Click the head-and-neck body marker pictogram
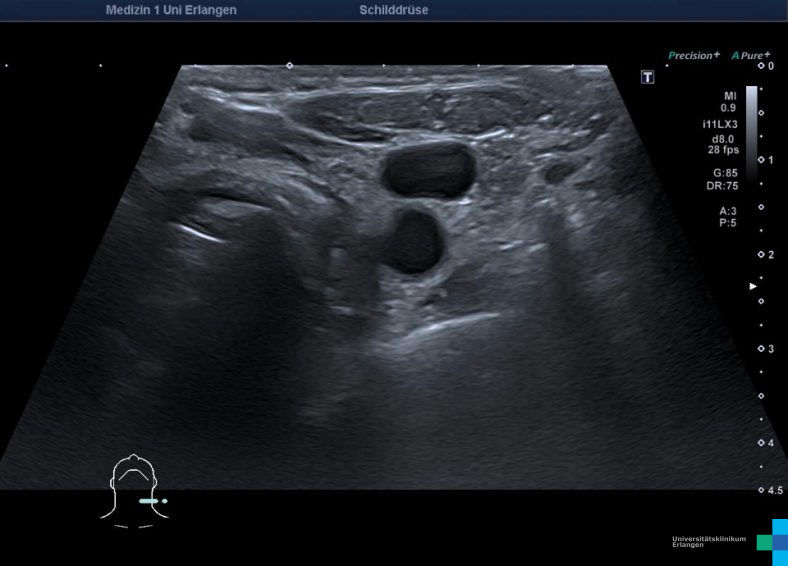The width and height of the screenshot is (788, 566). tap(134, 489)
